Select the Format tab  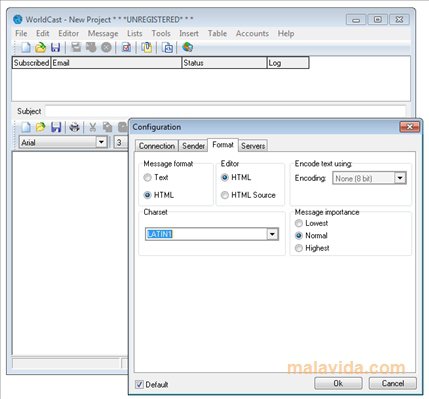(x=223, y=145)
